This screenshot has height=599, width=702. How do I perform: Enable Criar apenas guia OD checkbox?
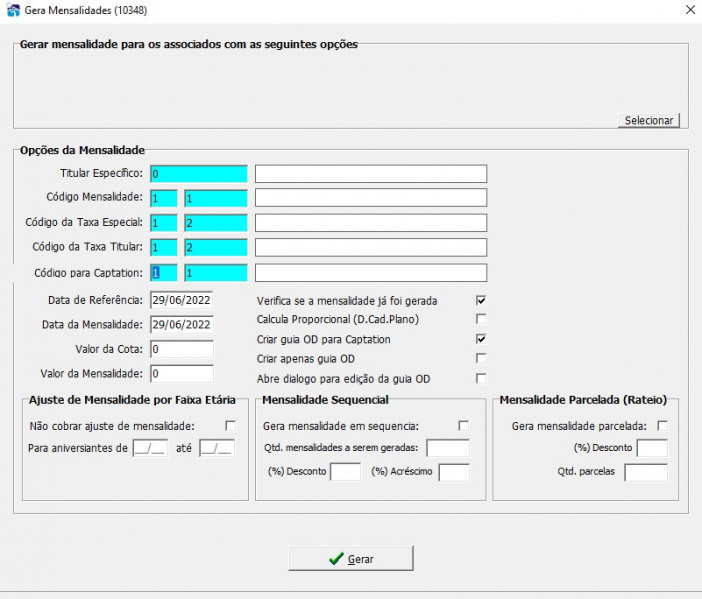click(x=481, y=359)
